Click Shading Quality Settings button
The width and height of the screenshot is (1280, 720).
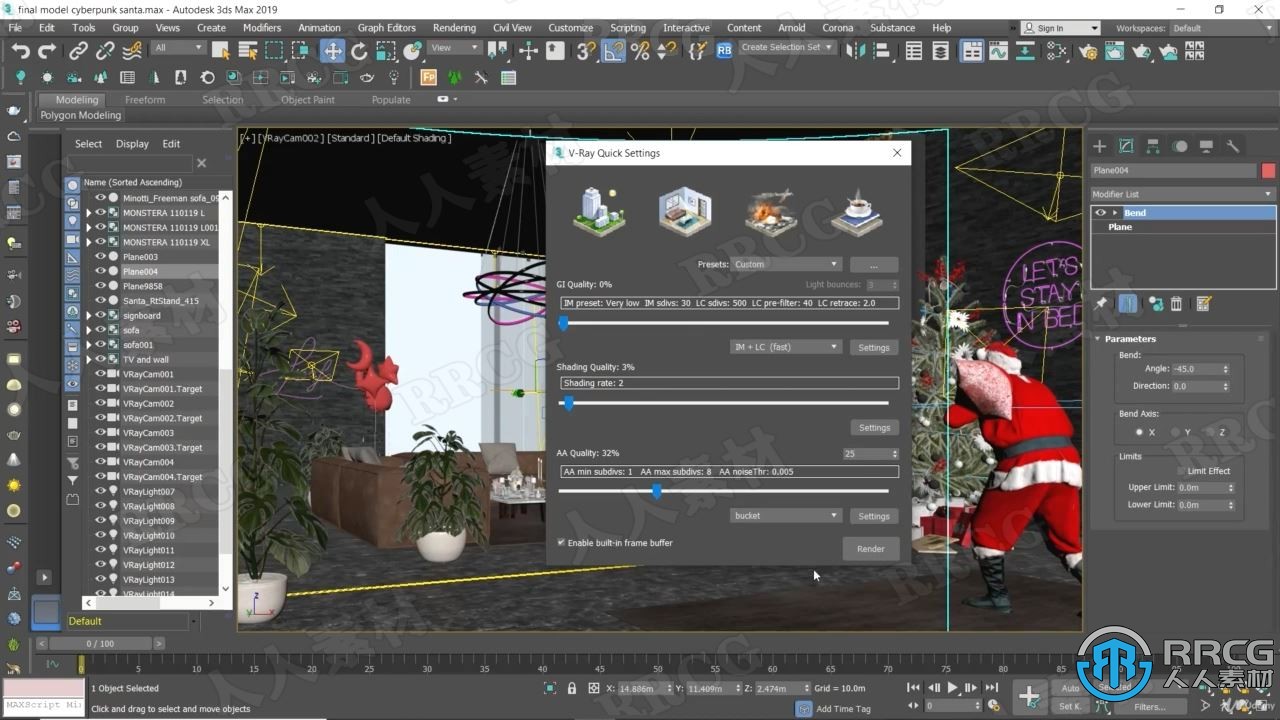874,427
